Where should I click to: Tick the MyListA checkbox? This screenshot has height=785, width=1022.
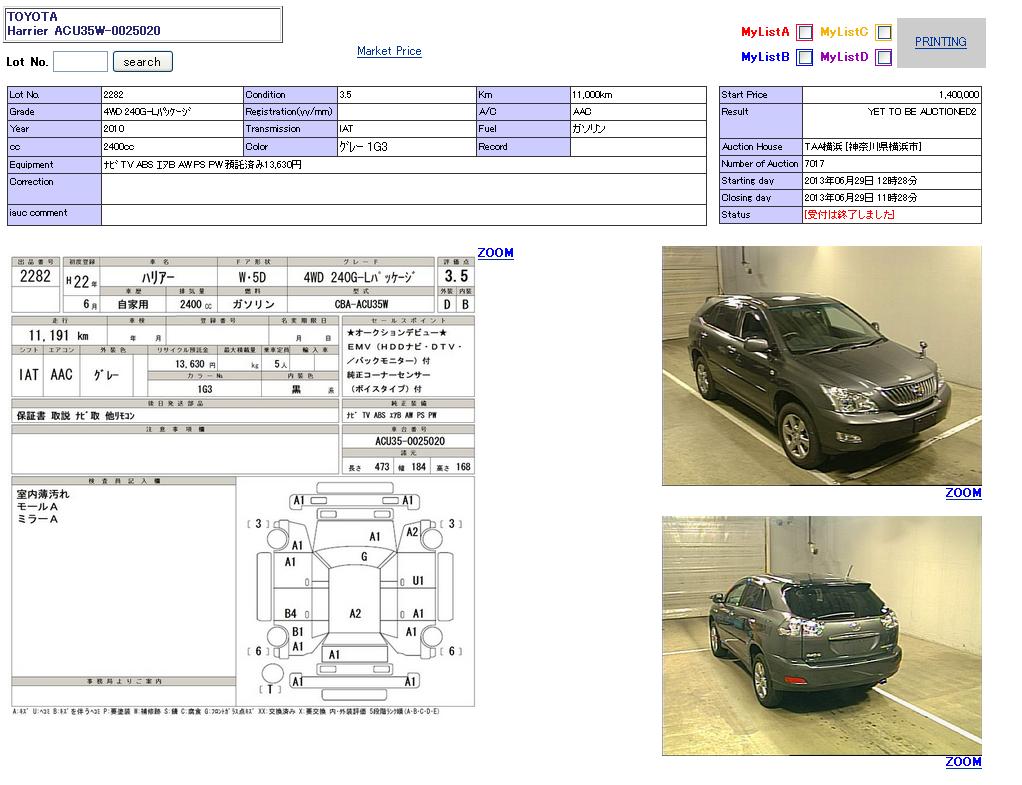click(x=804, y=32)
